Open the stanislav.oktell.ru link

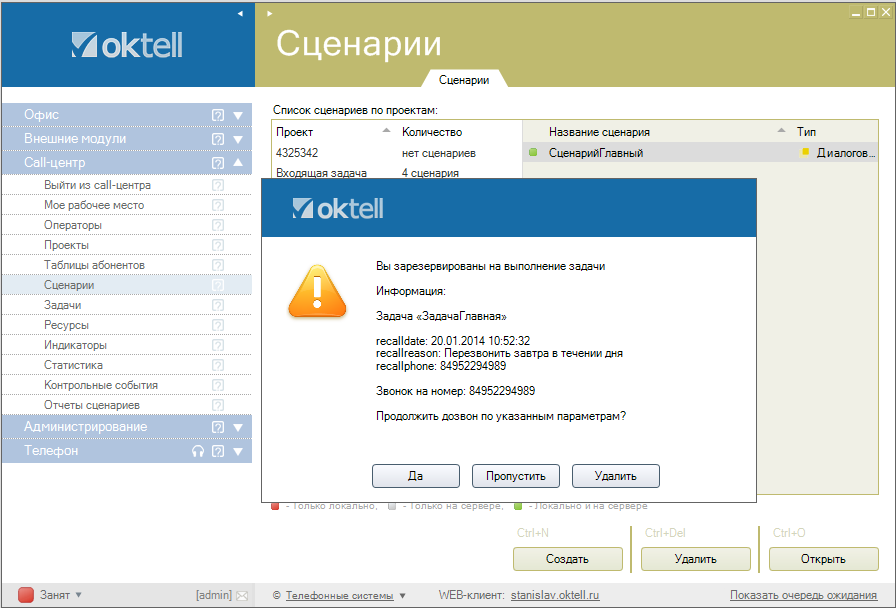pyautogui.click(x=555, y=595)
